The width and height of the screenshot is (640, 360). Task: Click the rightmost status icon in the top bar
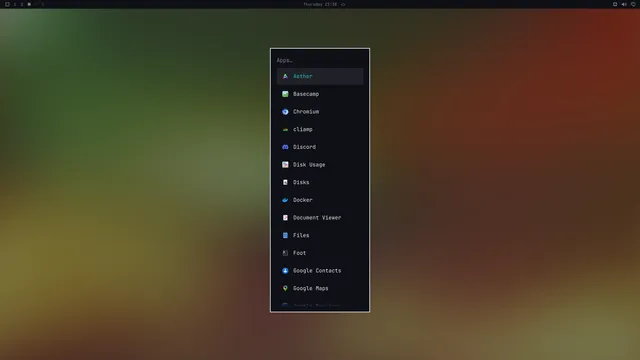coord(633,4)
